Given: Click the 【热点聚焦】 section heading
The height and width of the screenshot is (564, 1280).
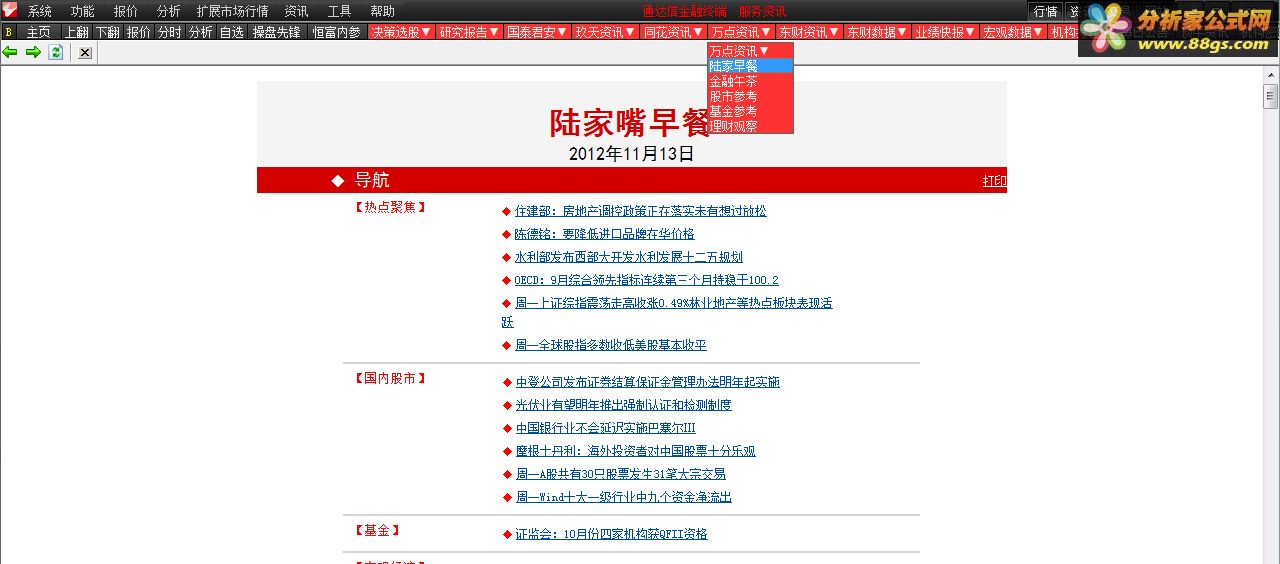Looking at the screenshot, I should click(x=390, y=207).
